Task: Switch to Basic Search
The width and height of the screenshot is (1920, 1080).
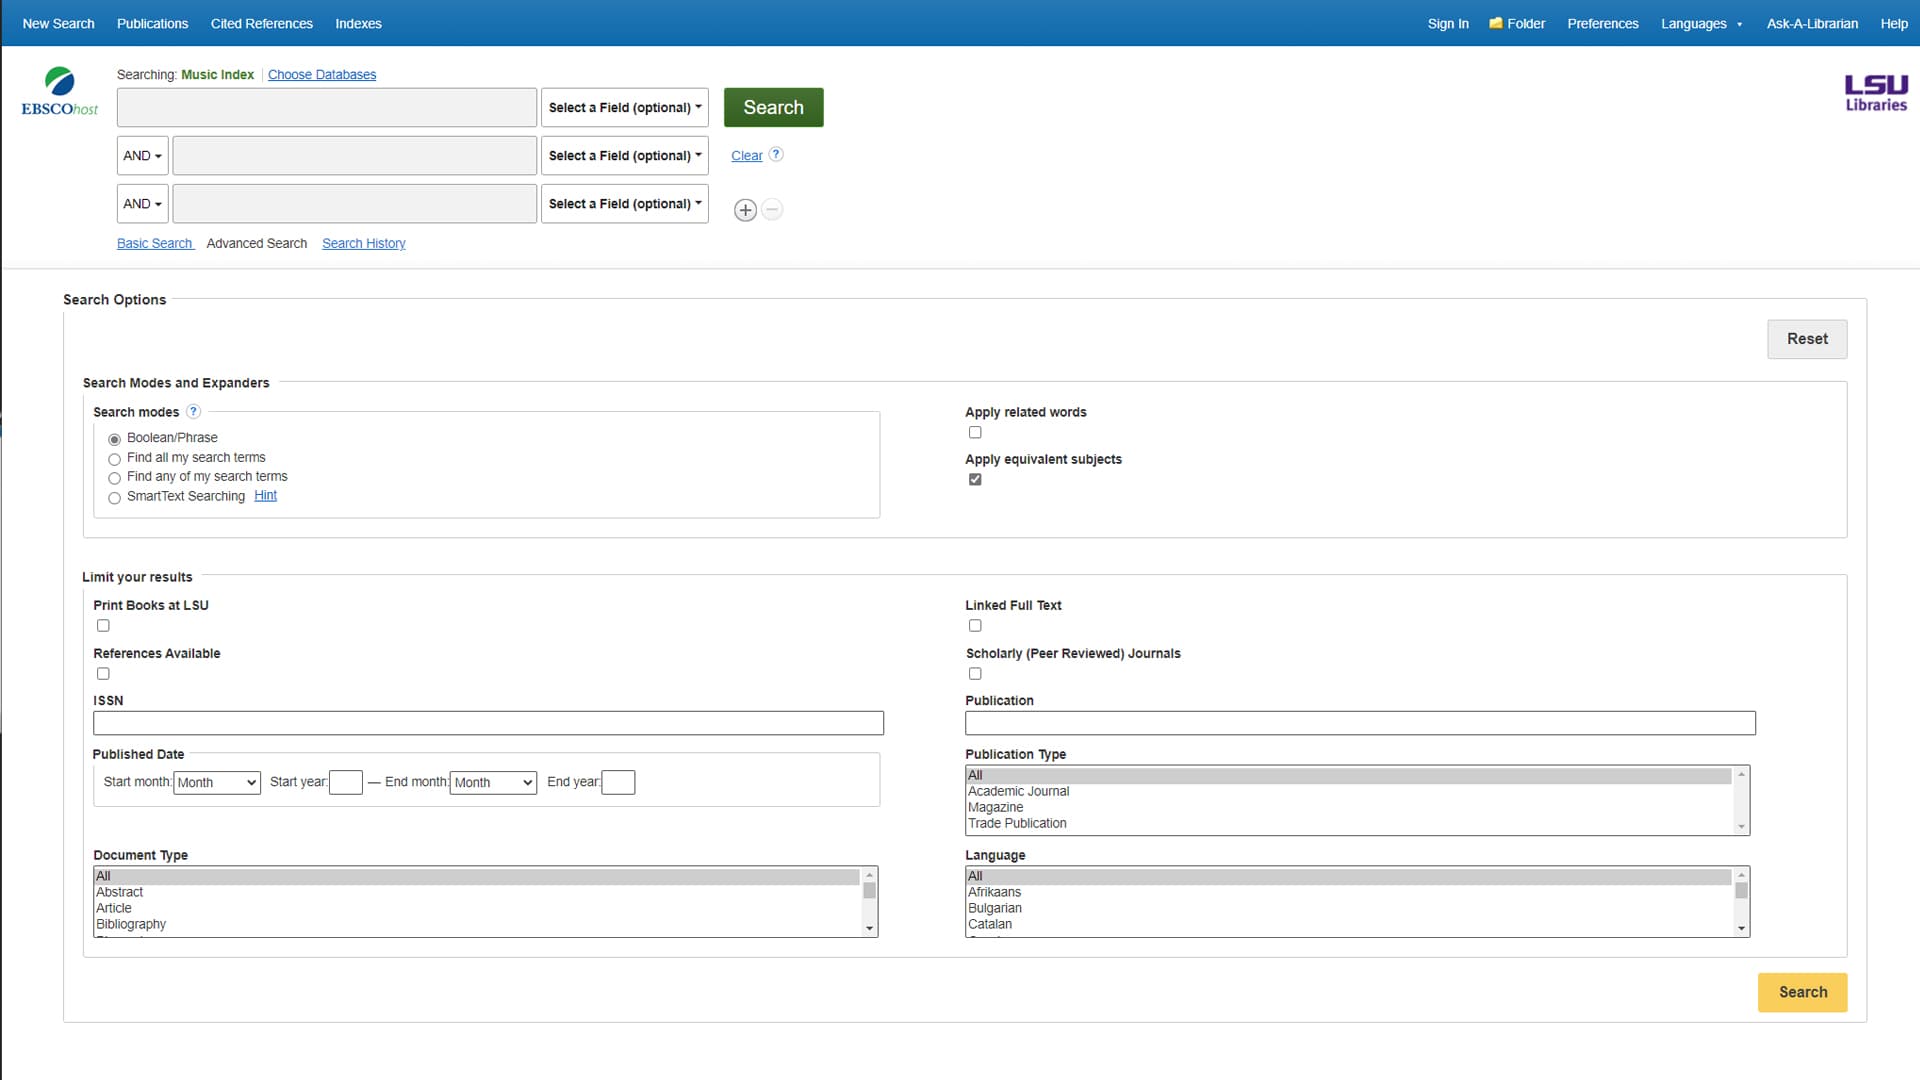Action: click(x=155, y=243)
